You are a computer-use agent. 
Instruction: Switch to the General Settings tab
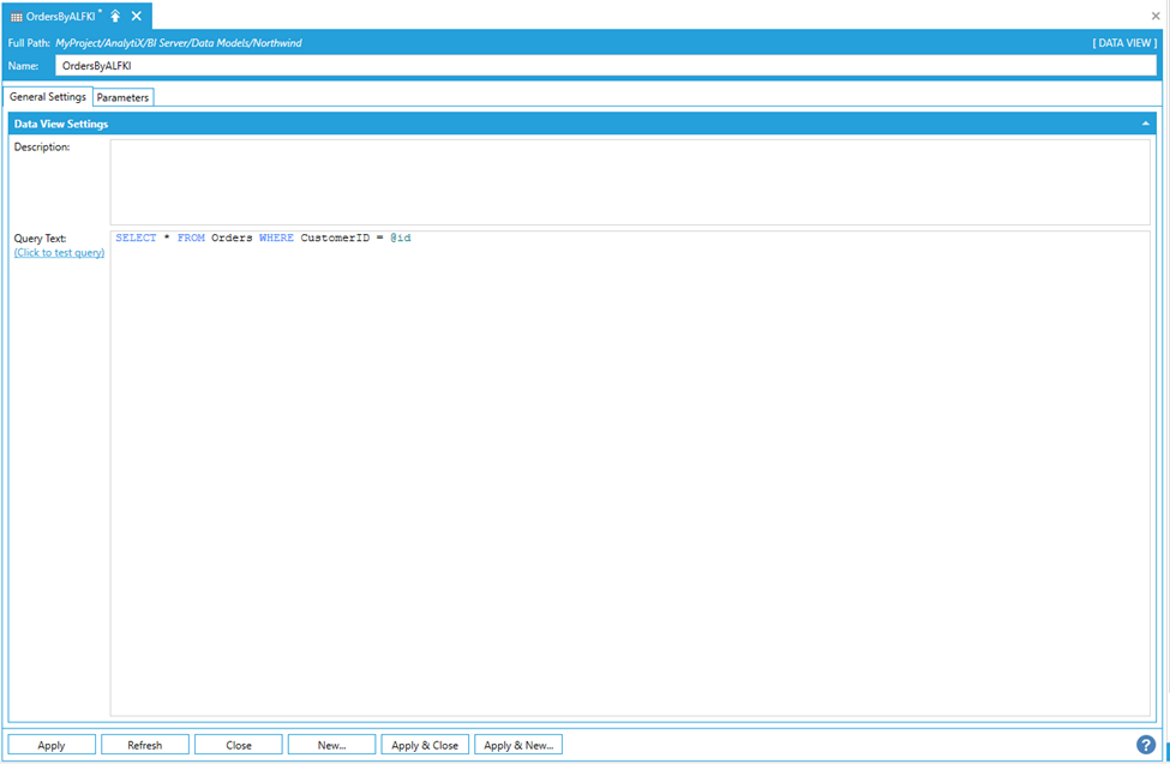tap(48, 97)
